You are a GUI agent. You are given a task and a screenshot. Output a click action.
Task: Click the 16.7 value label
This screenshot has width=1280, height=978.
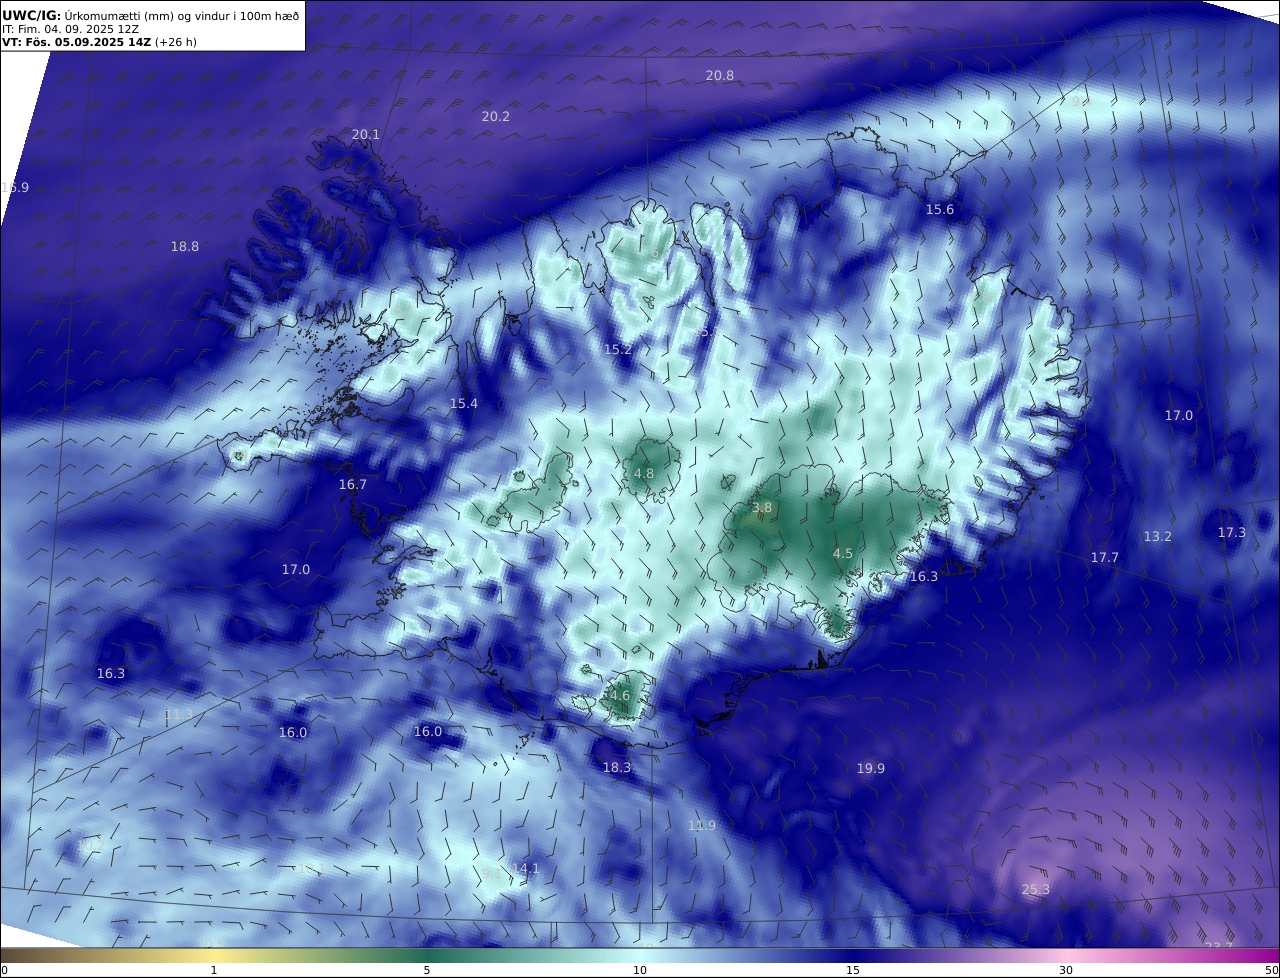[353, 484]
